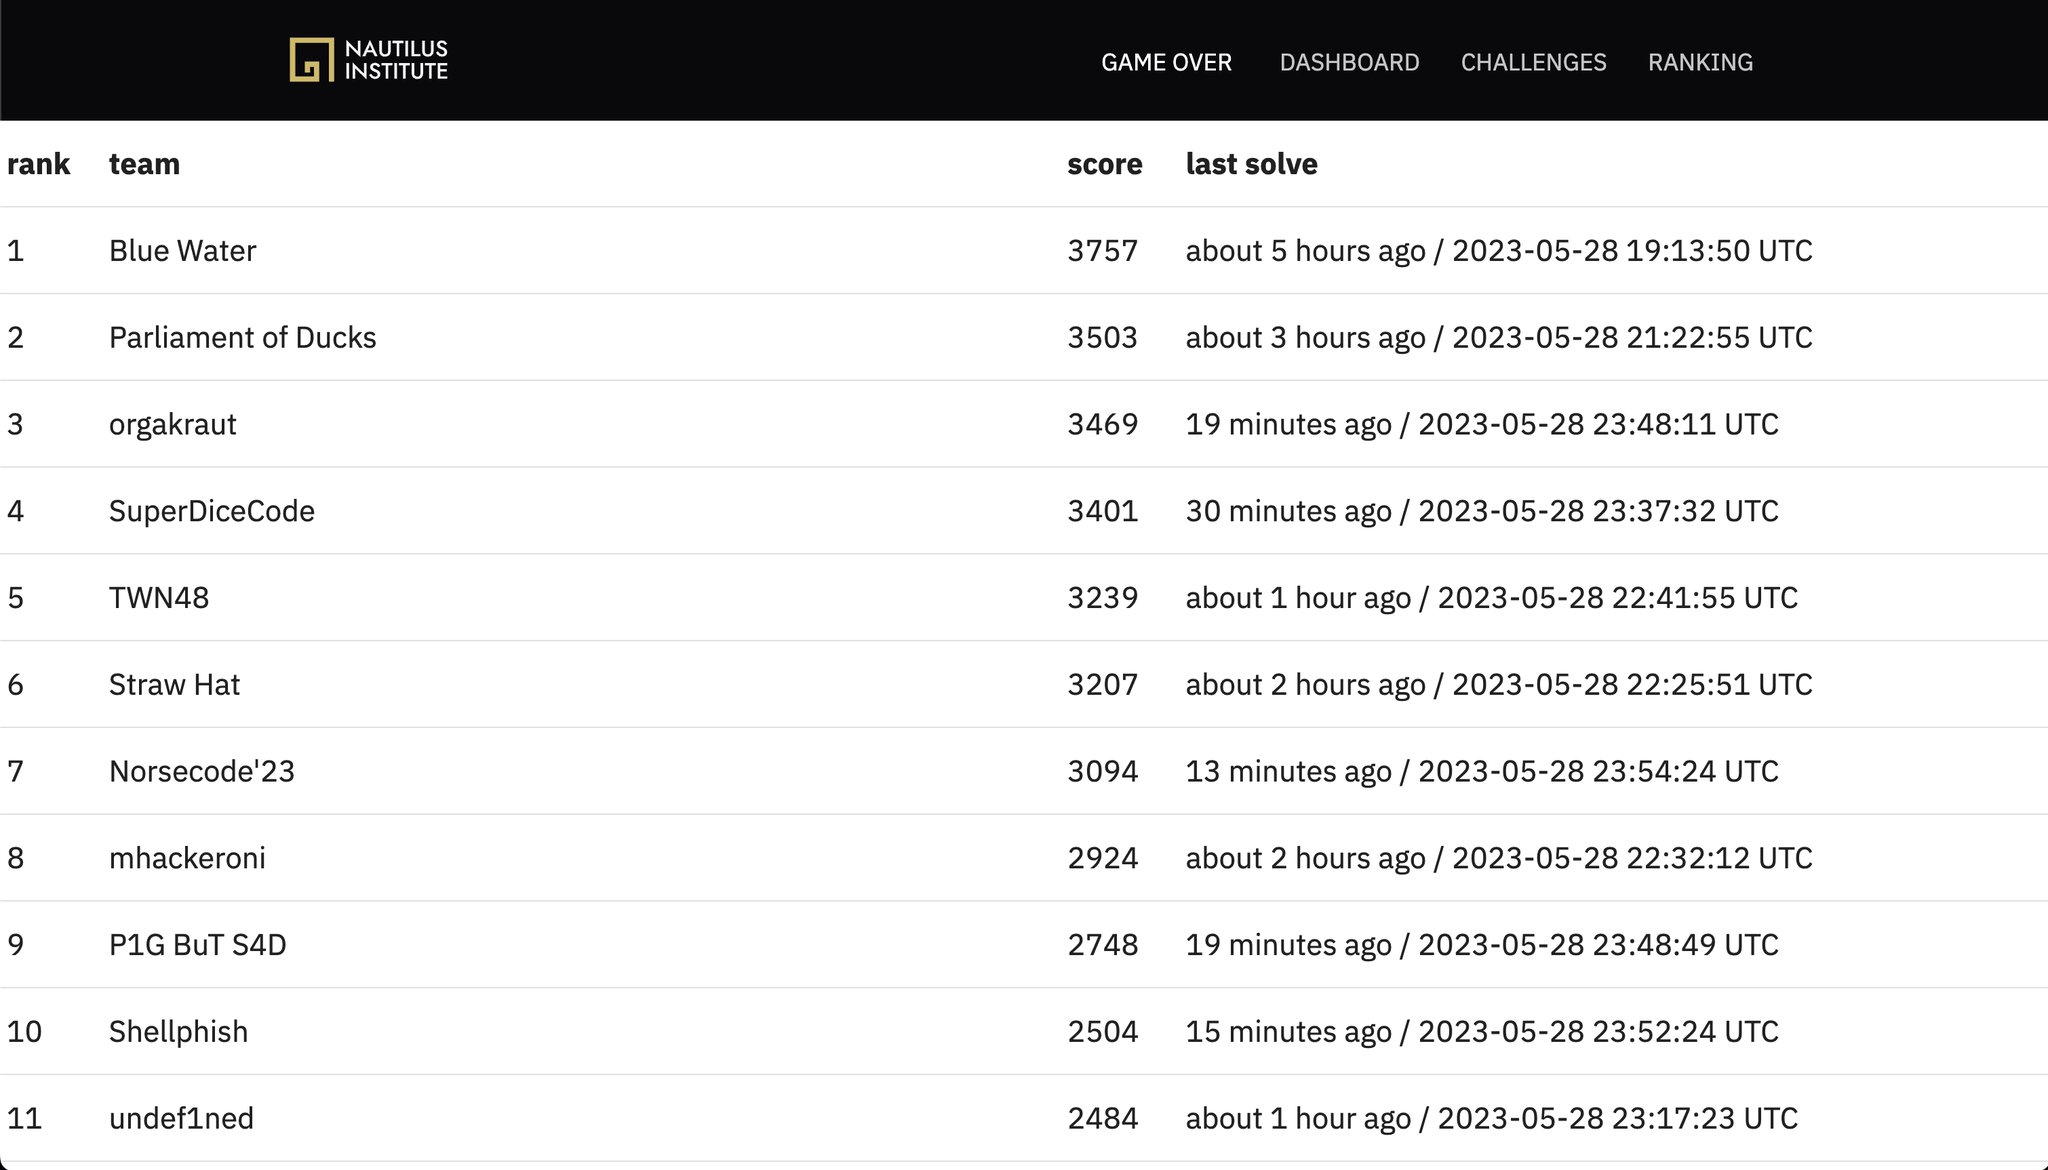This screenshot has width=2048, height=1170.
Task: Select the Blue Water team name
Action: tap(182, 251)
